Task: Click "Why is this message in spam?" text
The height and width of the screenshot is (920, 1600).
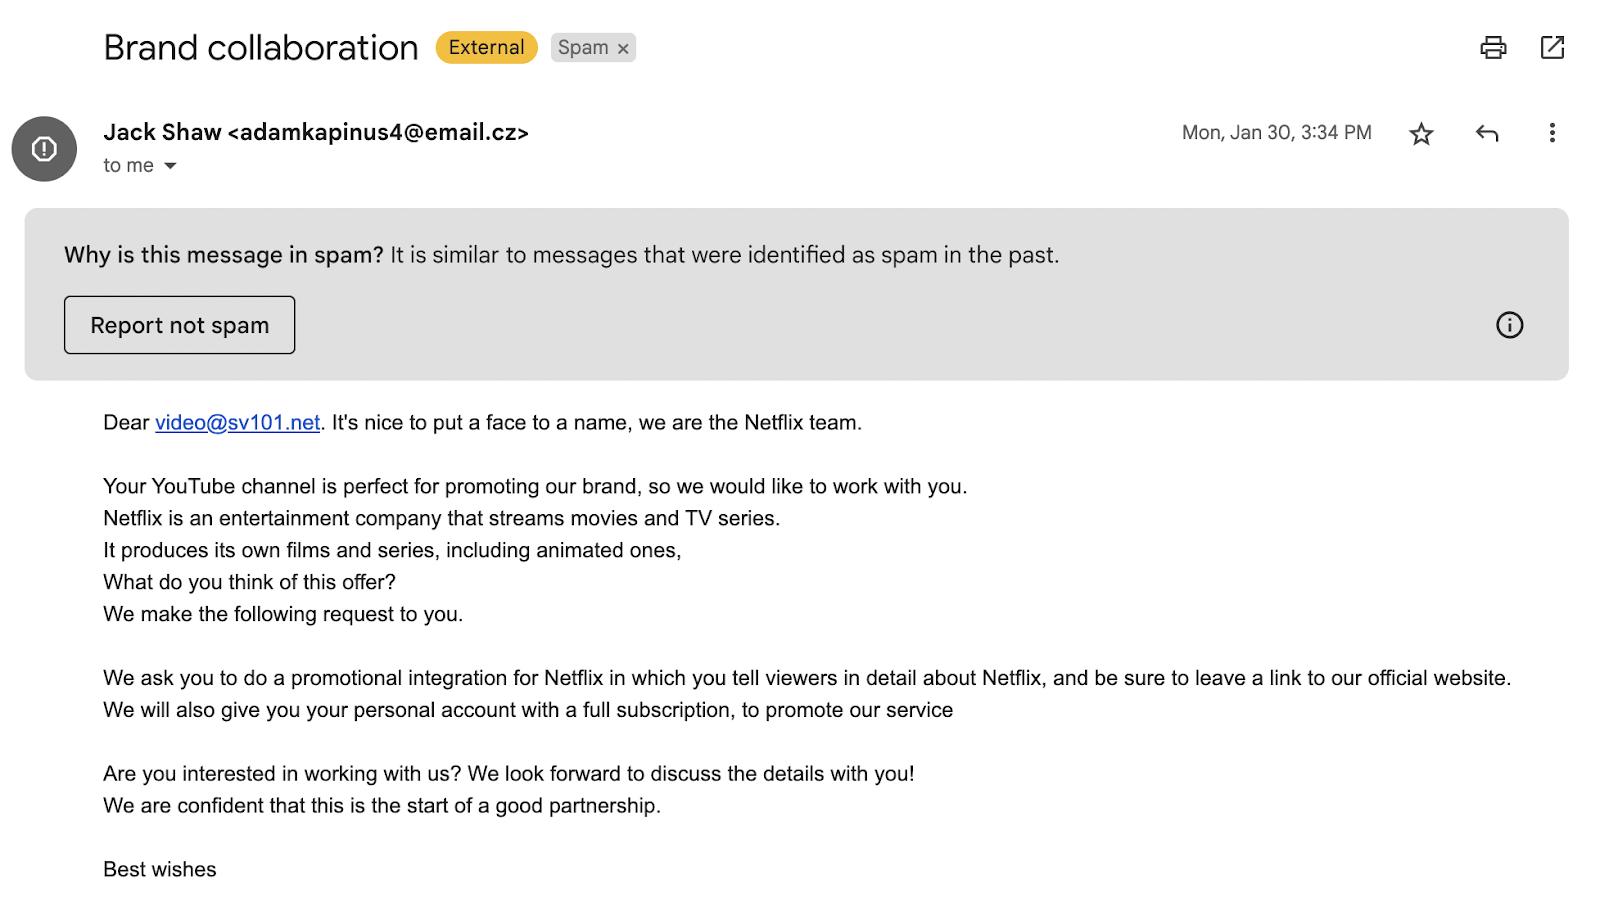Action: (224, 255)
